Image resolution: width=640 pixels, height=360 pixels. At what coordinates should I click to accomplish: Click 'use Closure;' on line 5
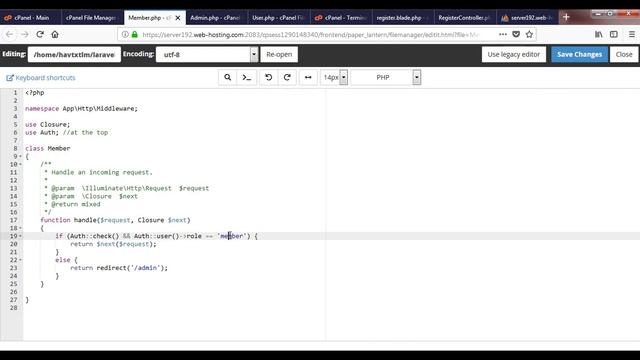[x=48, y=124]
